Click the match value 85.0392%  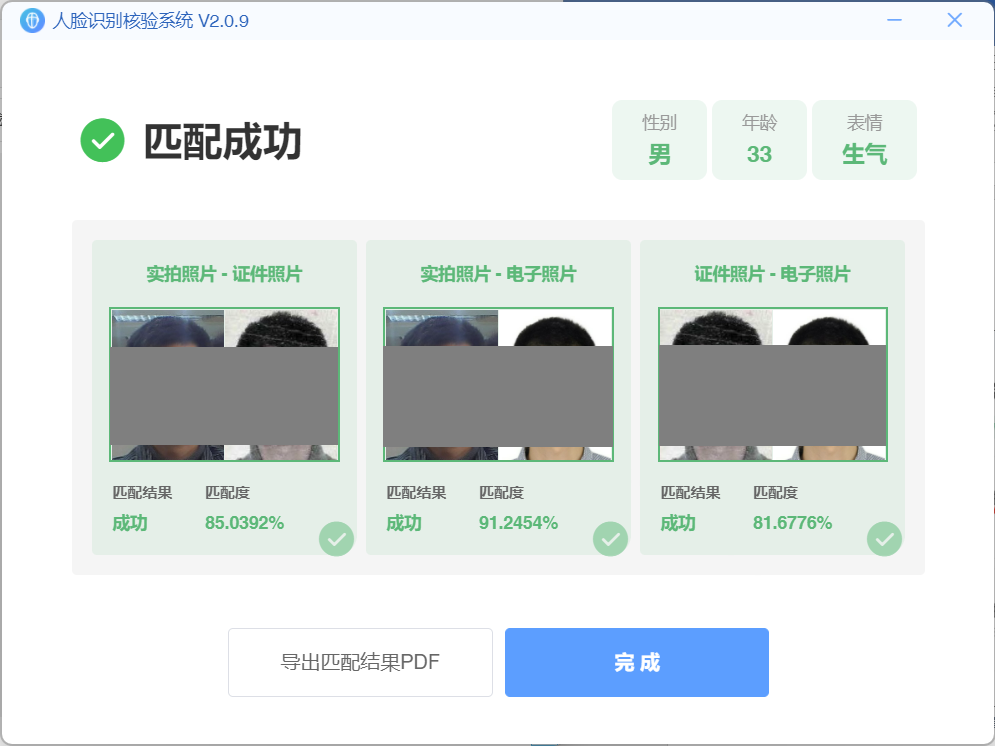tap(244, 523)
